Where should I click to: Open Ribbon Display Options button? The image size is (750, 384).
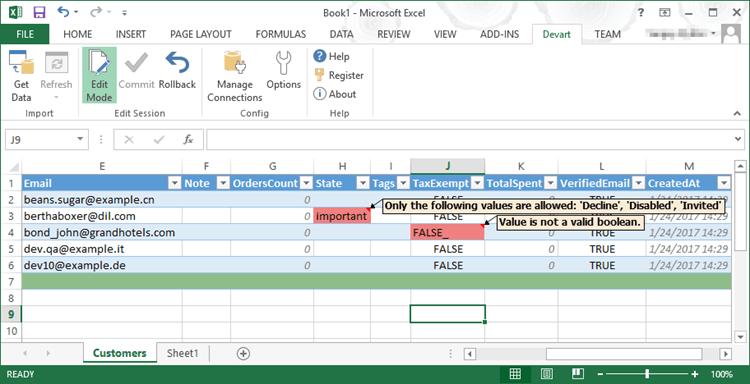click(664, 12)
